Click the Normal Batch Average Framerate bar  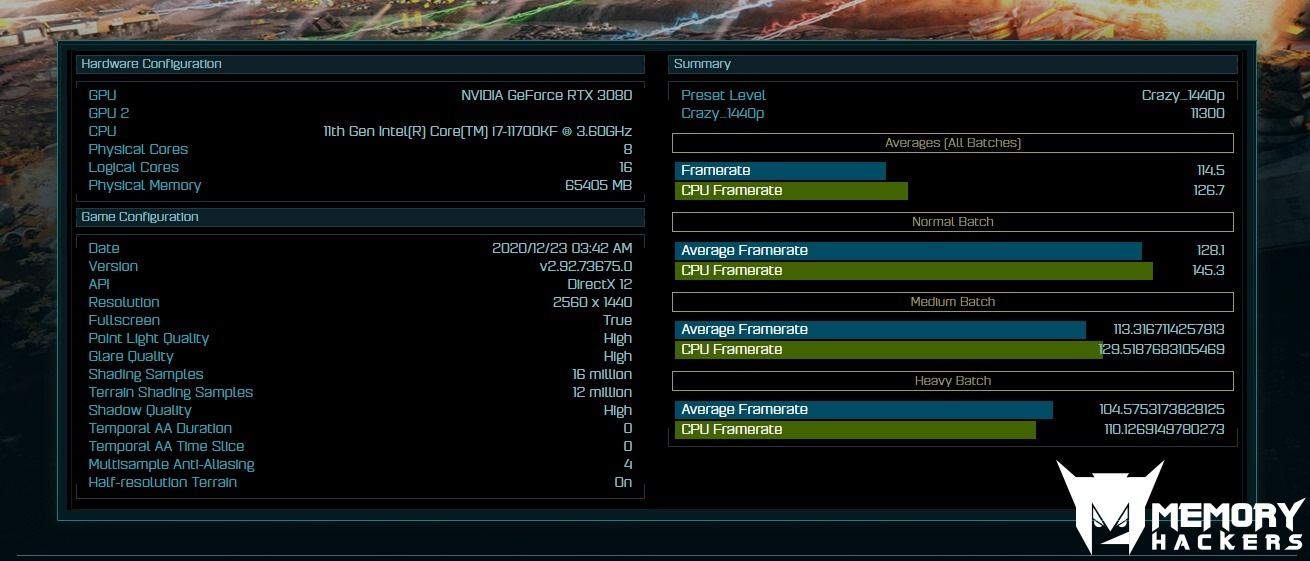pos(908,251)
